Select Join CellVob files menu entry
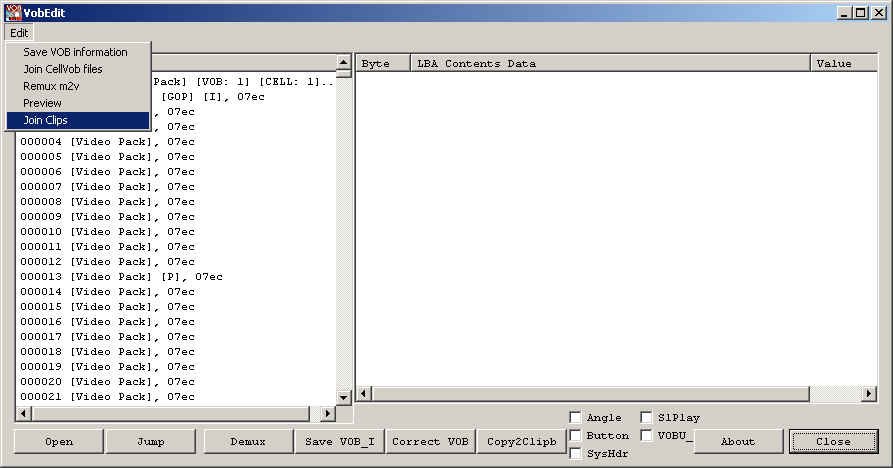 pyautogui.click(x=77, y=69)
